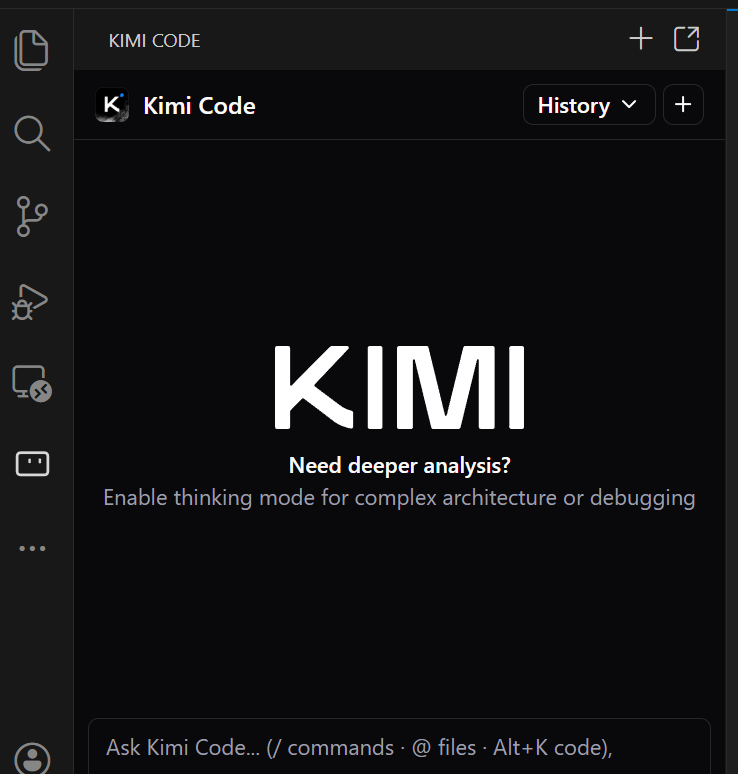Click the large KIMI logo
The image size is (738, 774).
point(399,388)
